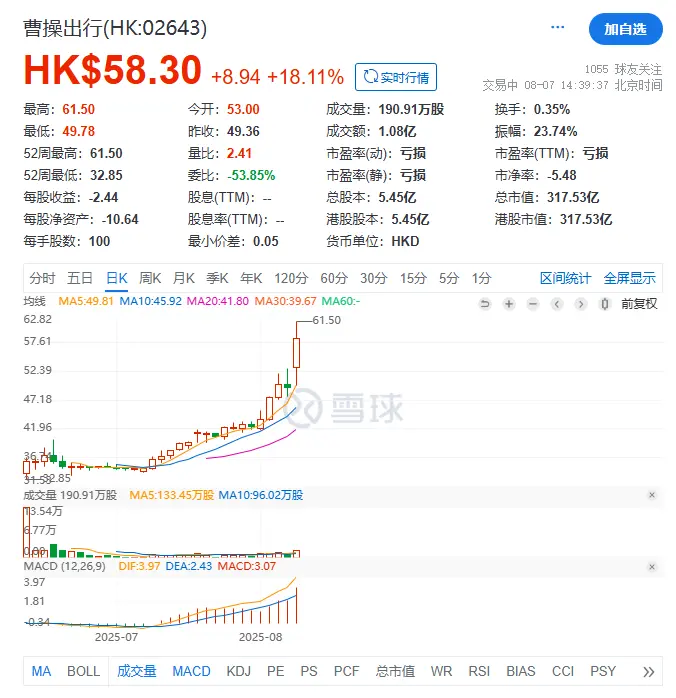Select the 周K chart tab
Viewport: 676px width, 698px height.
(150, 278)
